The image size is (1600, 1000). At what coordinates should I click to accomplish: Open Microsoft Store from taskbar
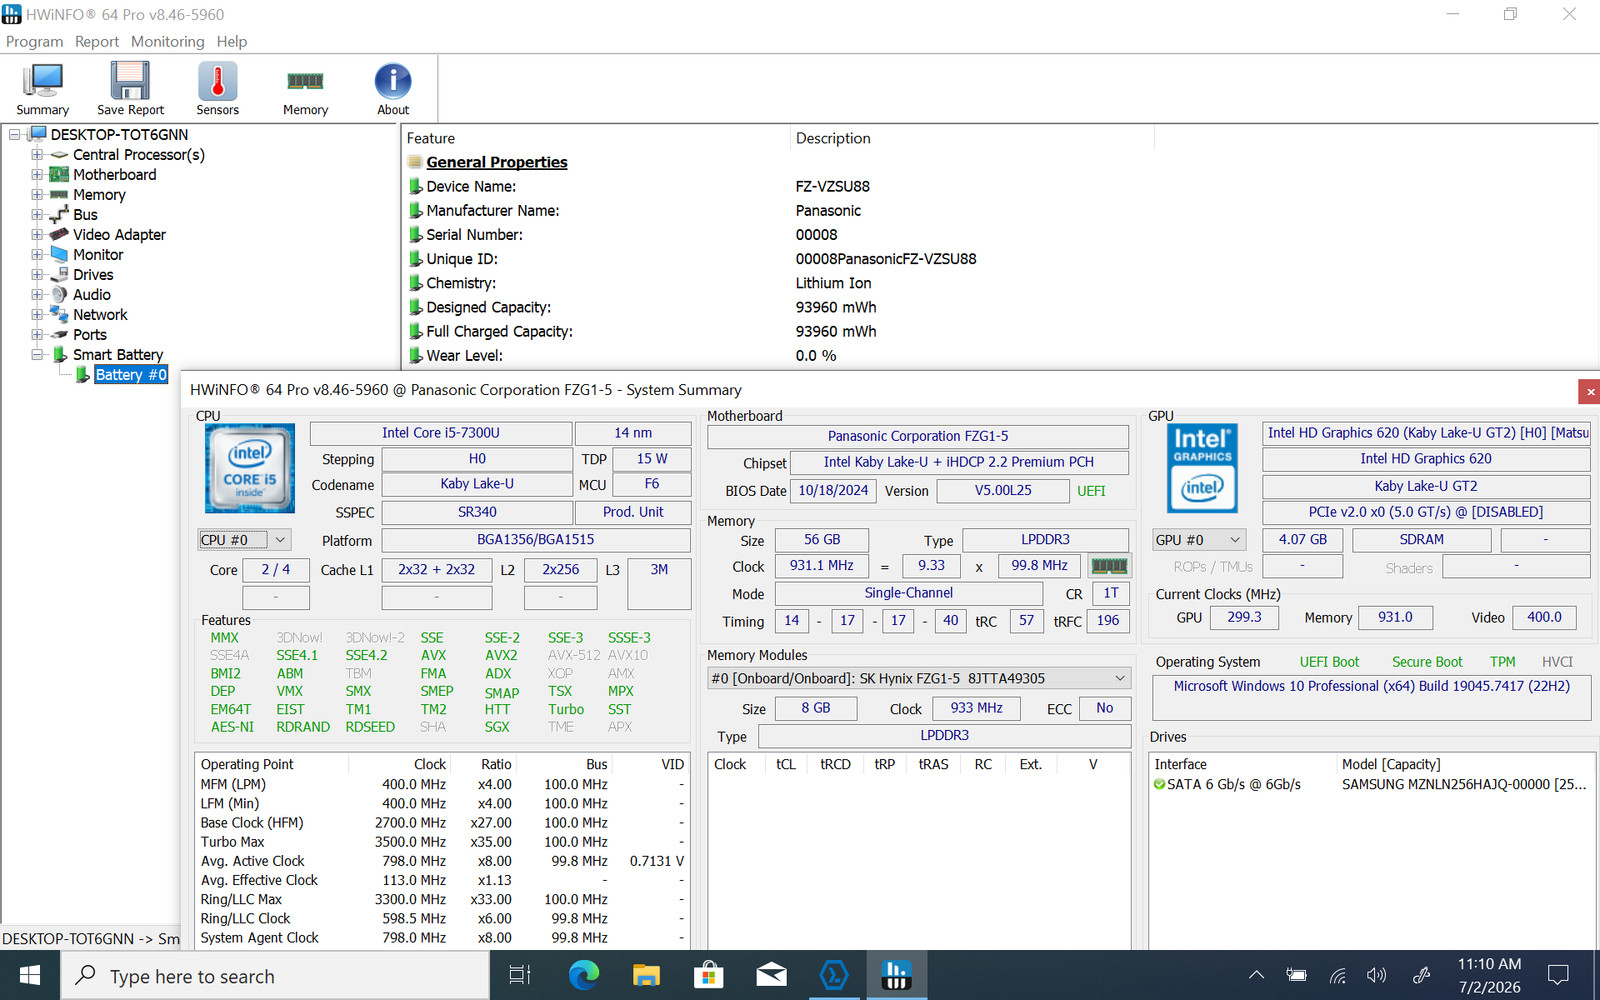709,975
